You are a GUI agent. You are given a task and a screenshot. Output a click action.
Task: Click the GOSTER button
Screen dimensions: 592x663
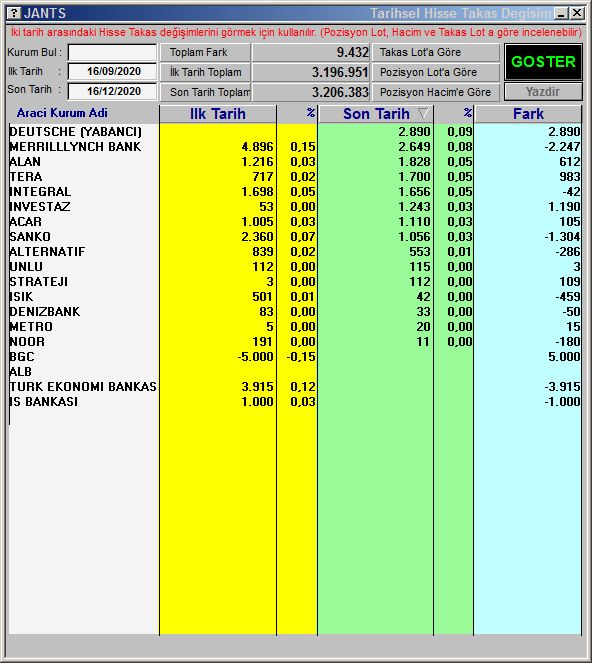coord(543,62)
